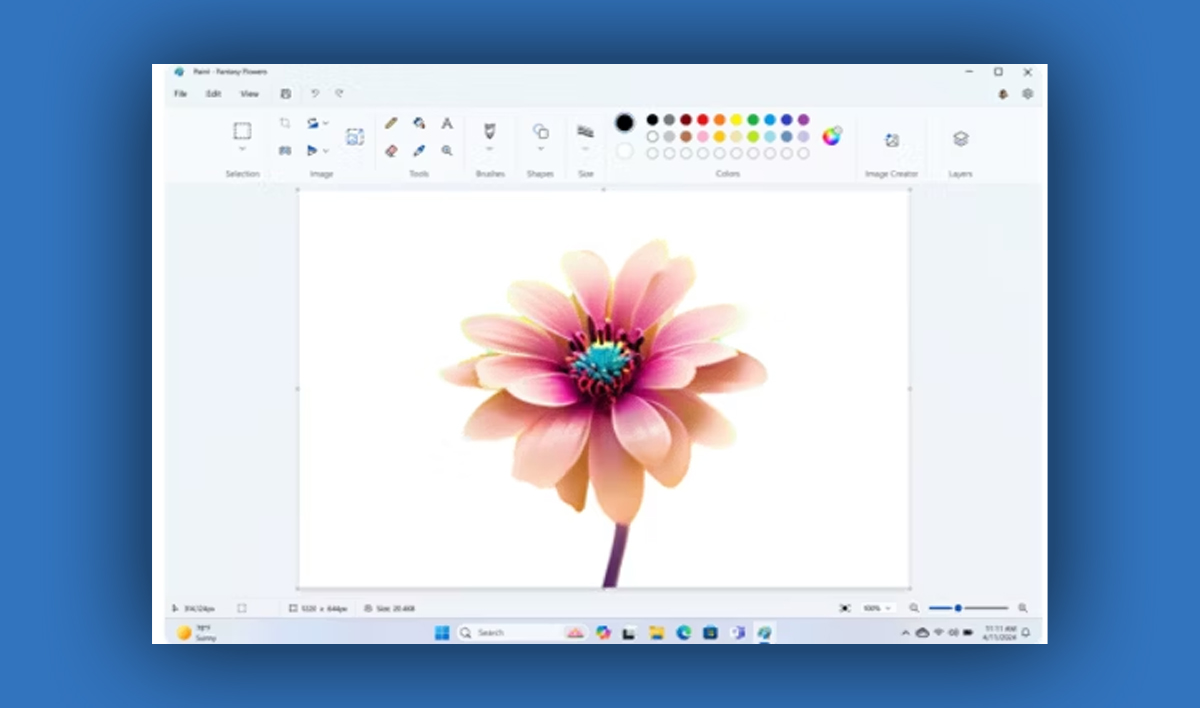Open the Rotate options dropdown
This screenshot has height=708, width=1200.
tap(325, 123)
